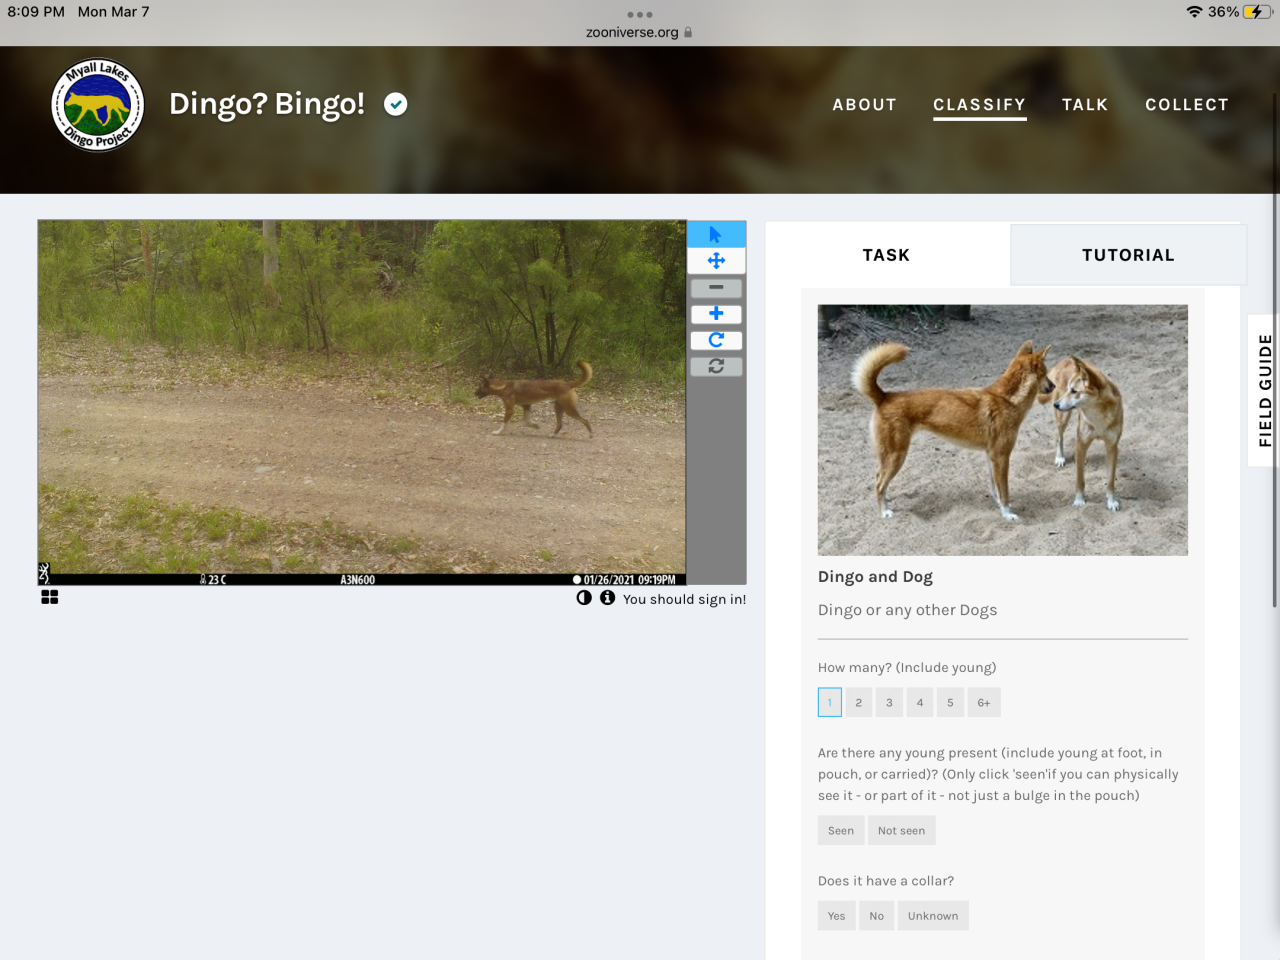Click the 'Does it have a collar?' question
The height and width of the screenshot is (960, 1280).
click(886, 881)
